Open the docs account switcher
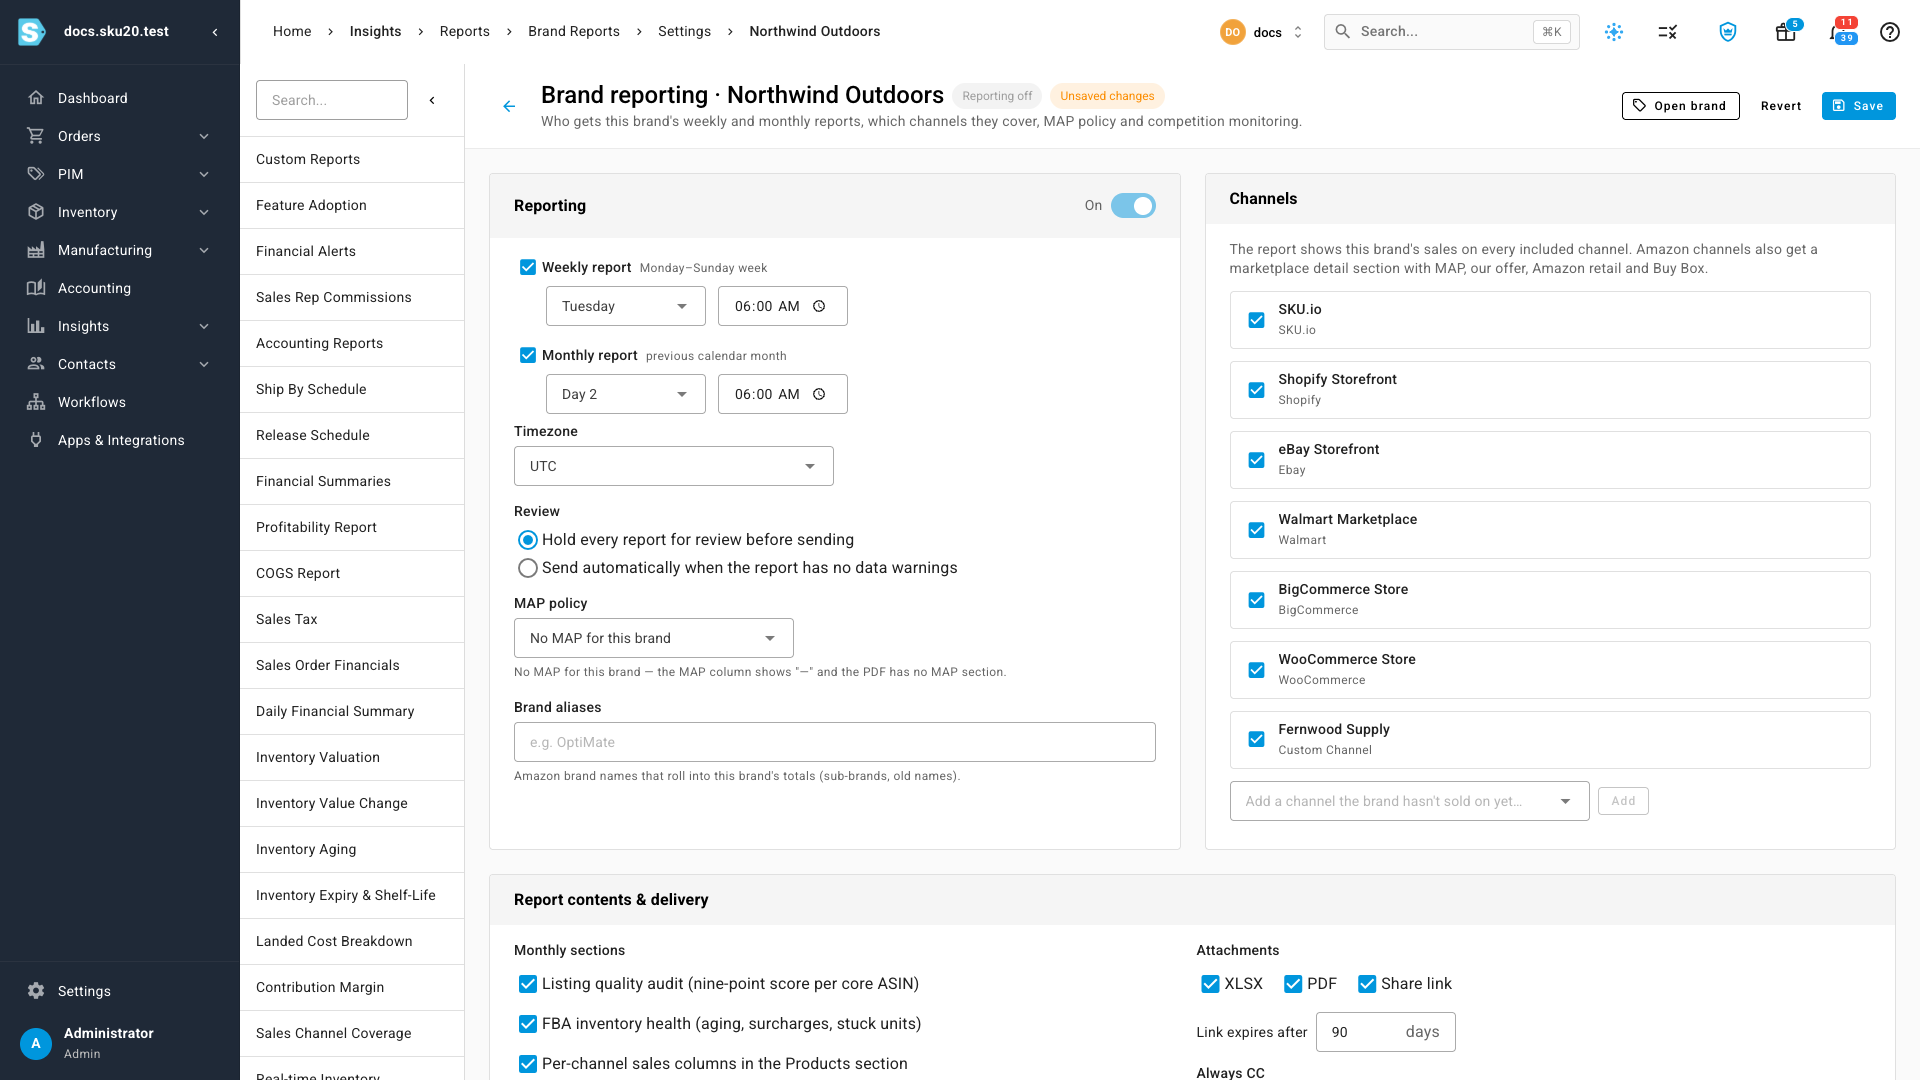This screenshot has width=1920, height=1080. point(1262,32)
